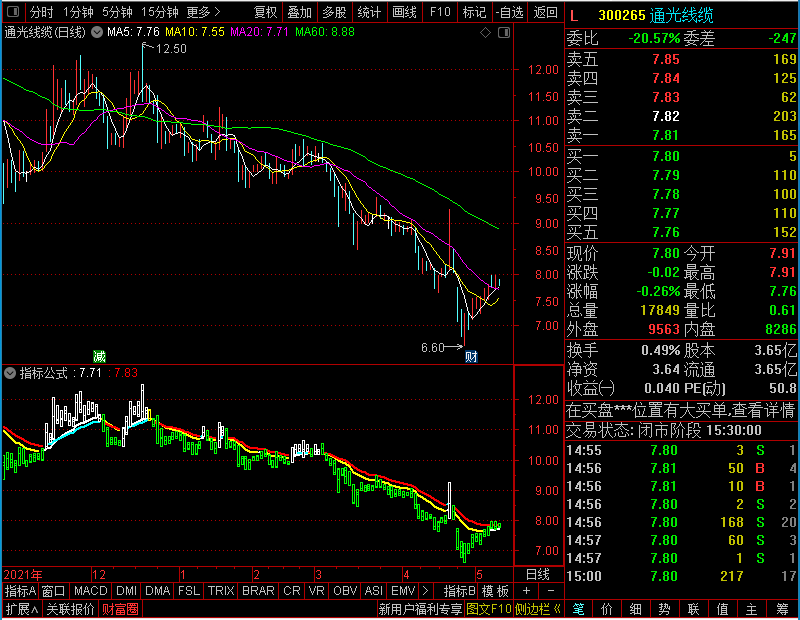Open the 财富圈 tab

(120, 609)
